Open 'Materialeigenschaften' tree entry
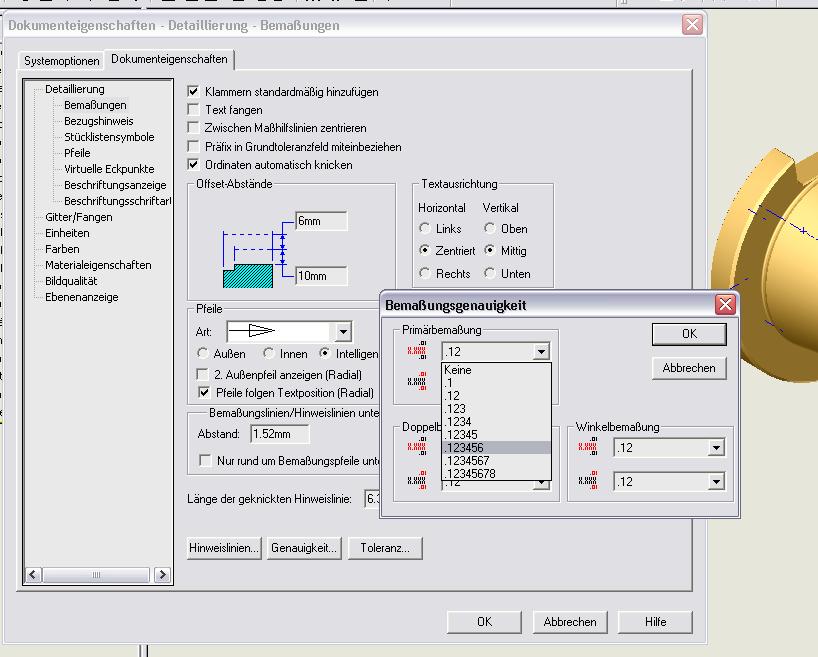The image size is (818, 657). (98, 265)
